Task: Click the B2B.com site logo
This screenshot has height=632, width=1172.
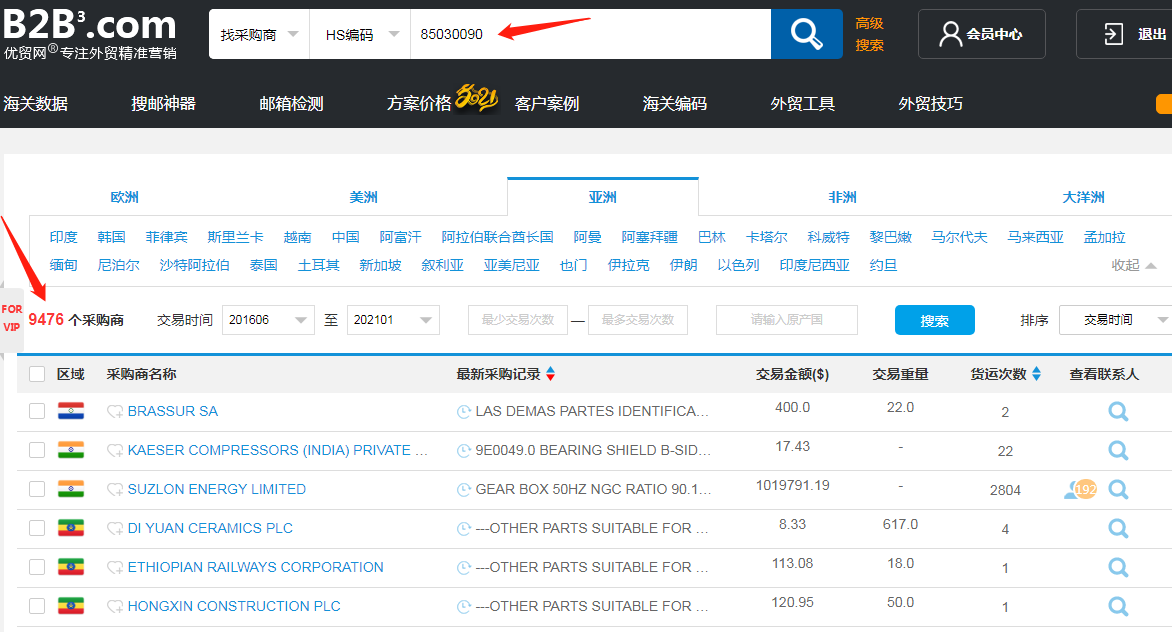Action: [x=90, y=34]
